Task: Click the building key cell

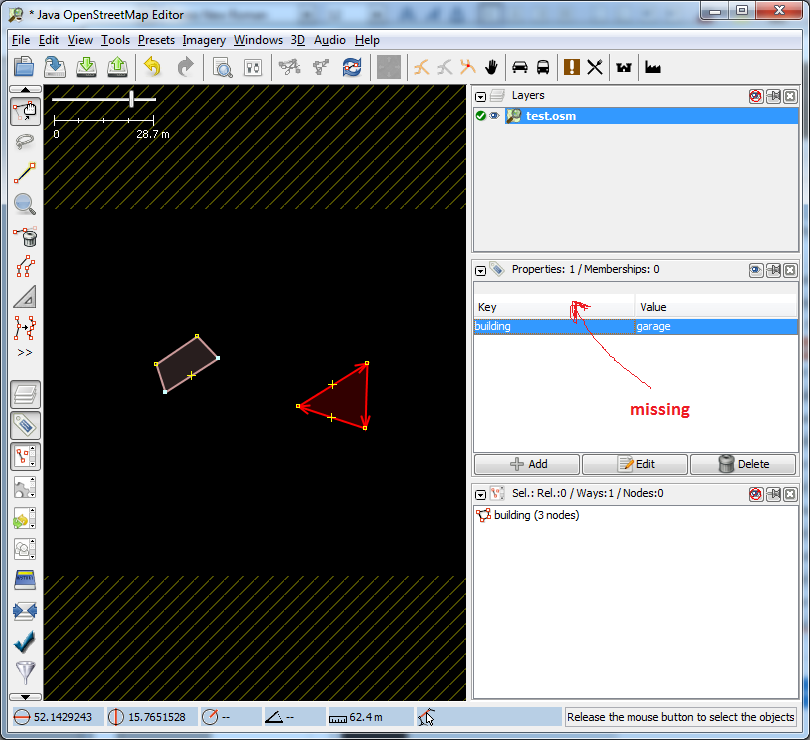Action: (x=554, y=326)
